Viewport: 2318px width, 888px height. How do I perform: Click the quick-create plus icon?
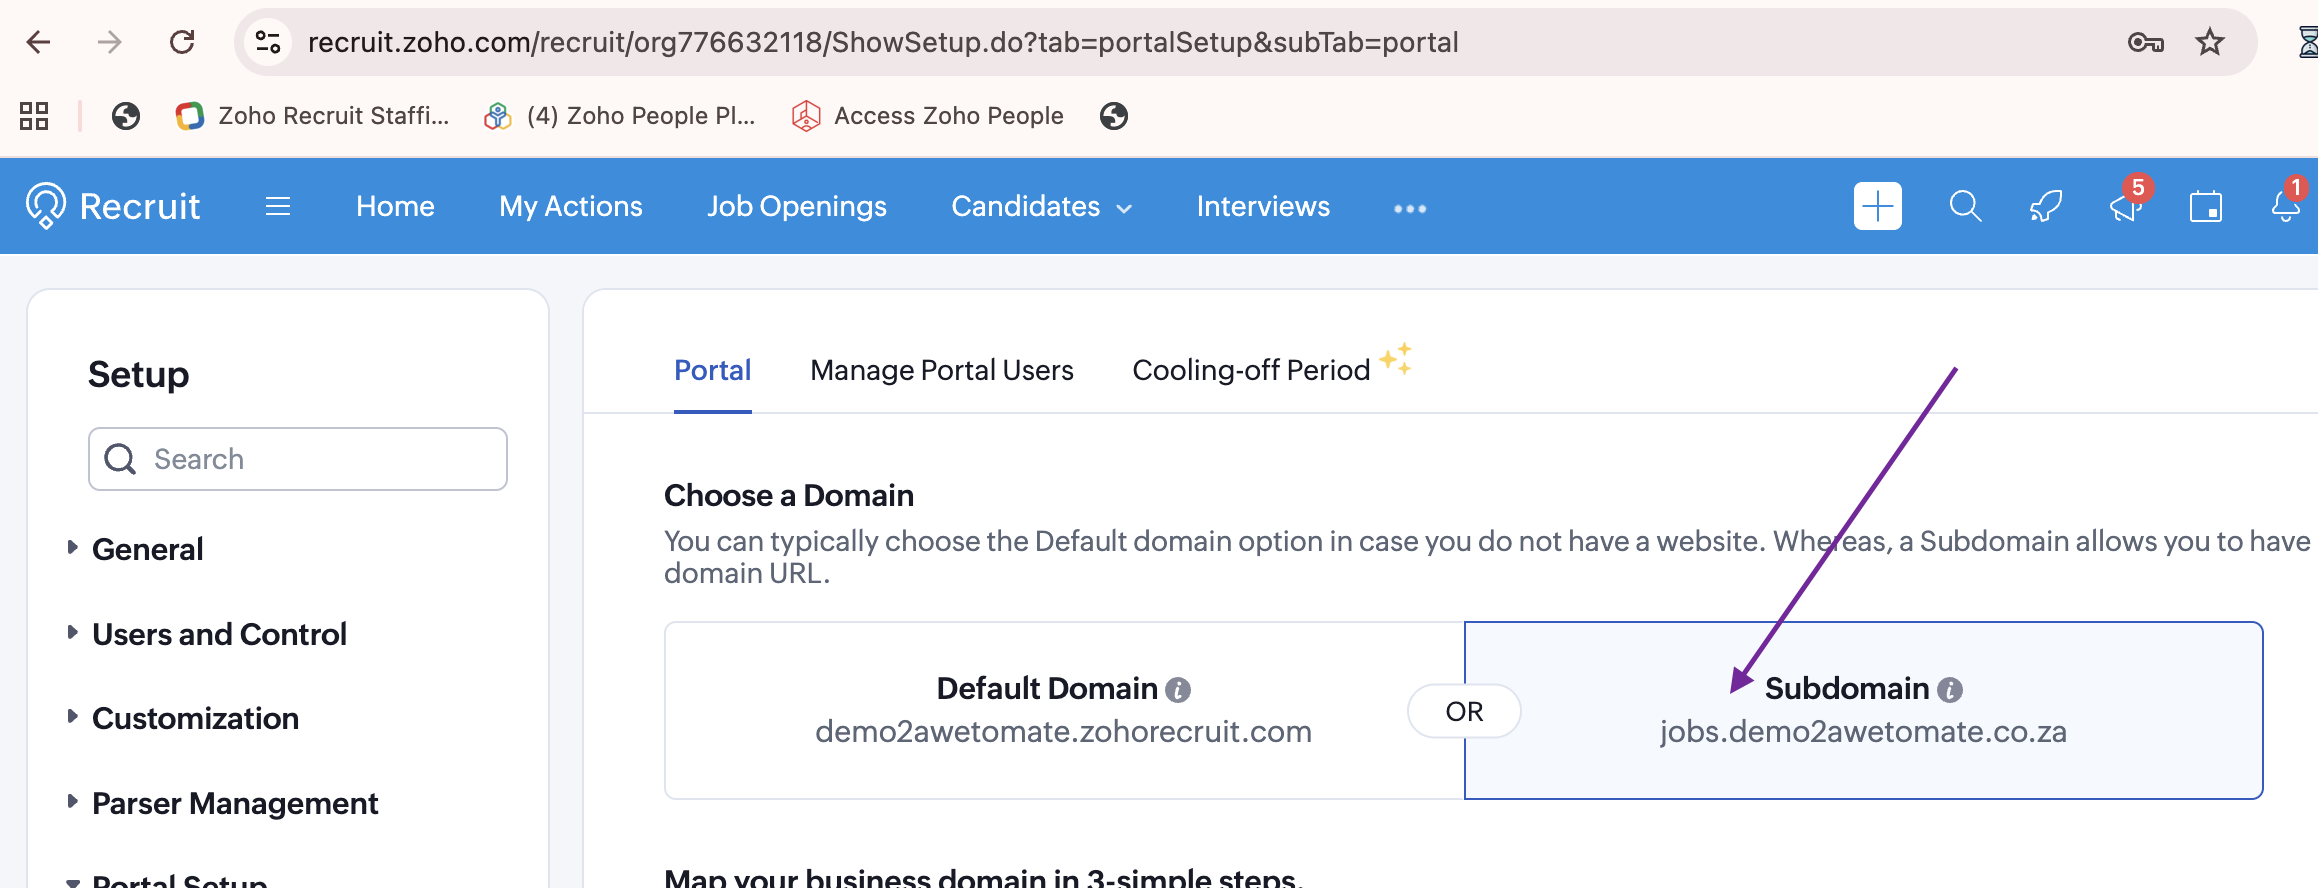(x=1877, y=207)
